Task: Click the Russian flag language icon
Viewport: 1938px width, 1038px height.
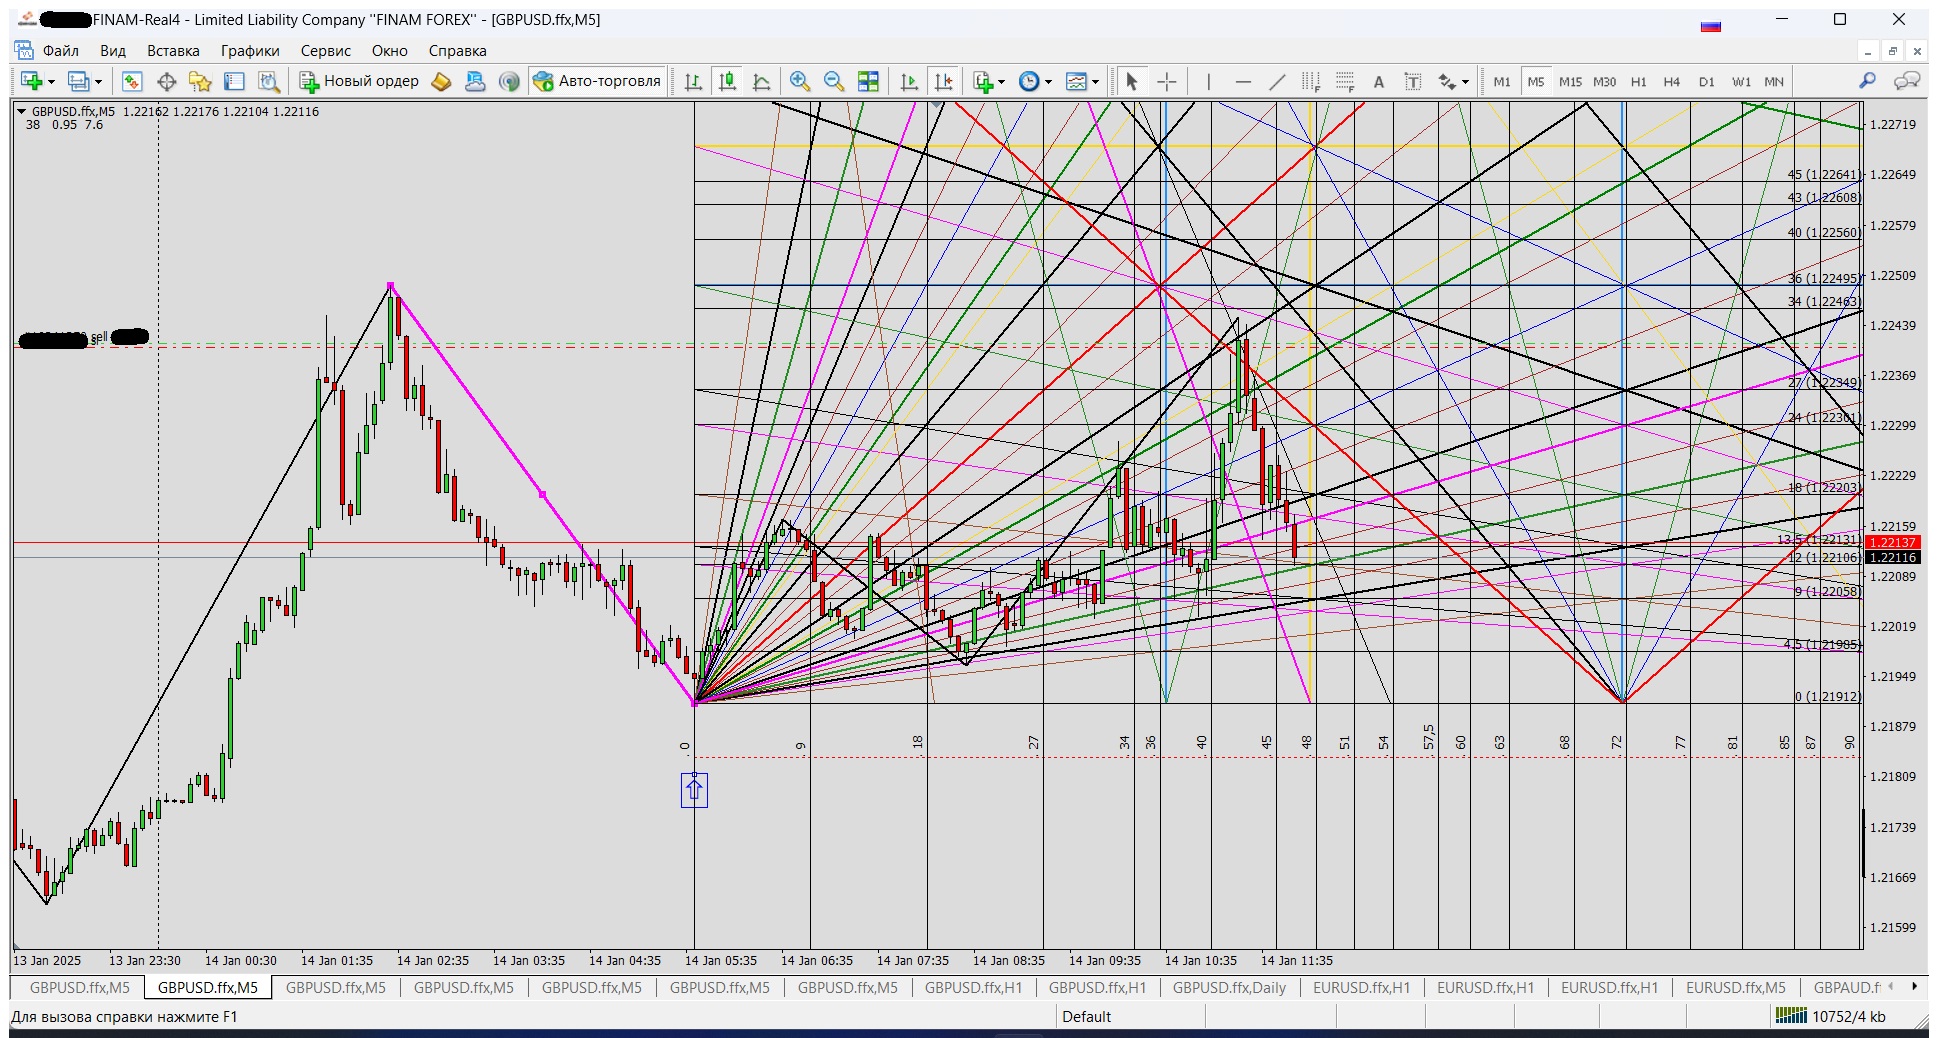Action: (1711, 26)
